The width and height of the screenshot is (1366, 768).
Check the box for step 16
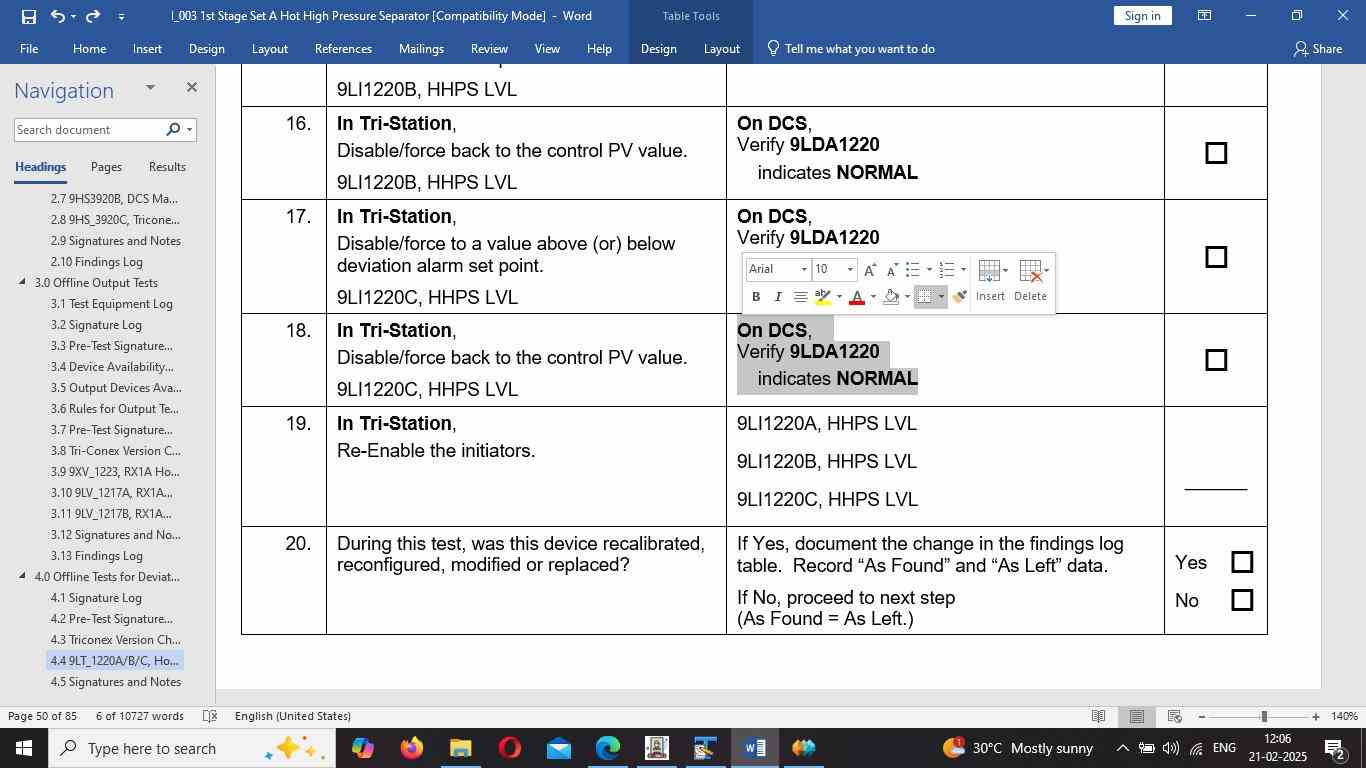coord(1215,153)
